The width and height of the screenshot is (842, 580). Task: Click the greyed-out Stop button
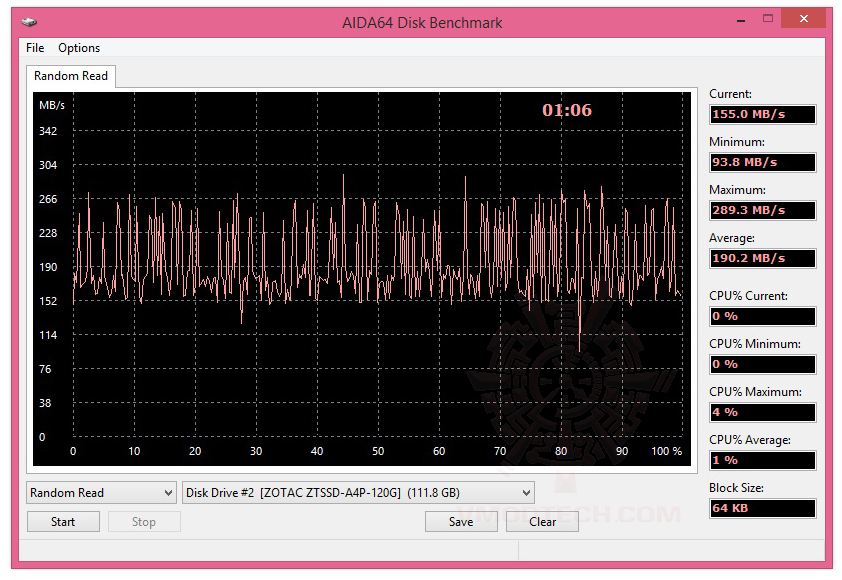(144, 521)
